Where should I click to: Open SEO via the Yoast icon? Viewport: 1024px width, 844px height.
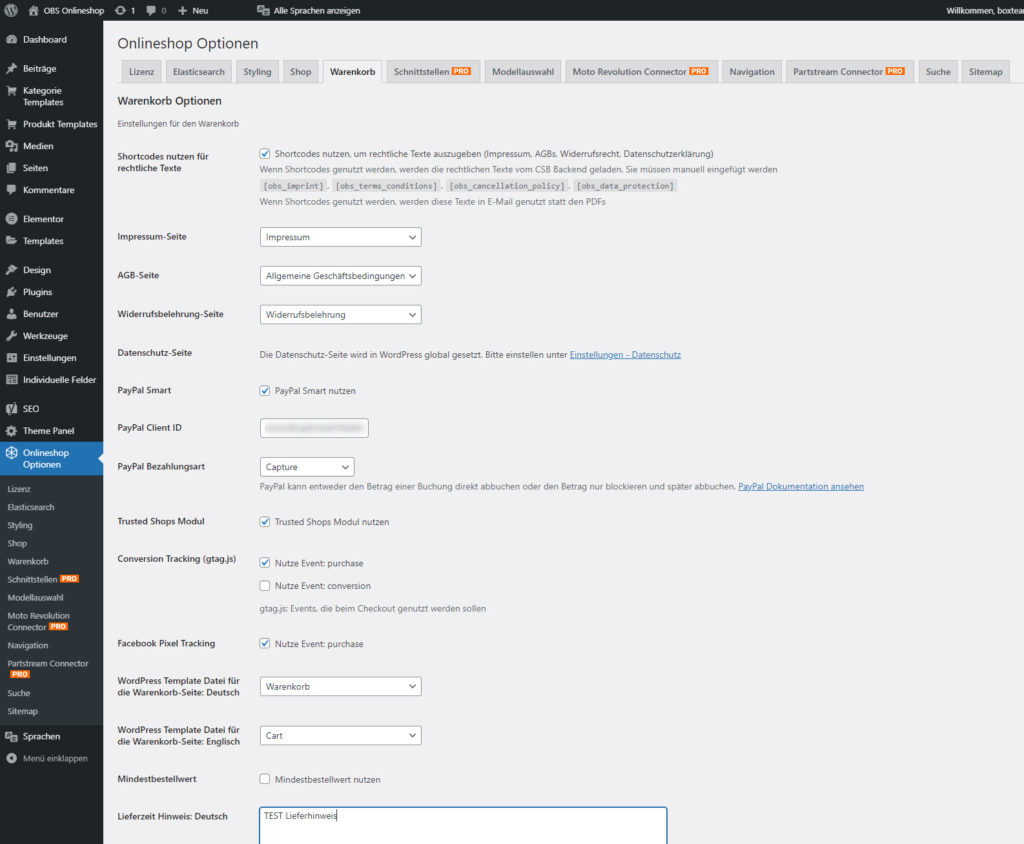pos(11,409)
